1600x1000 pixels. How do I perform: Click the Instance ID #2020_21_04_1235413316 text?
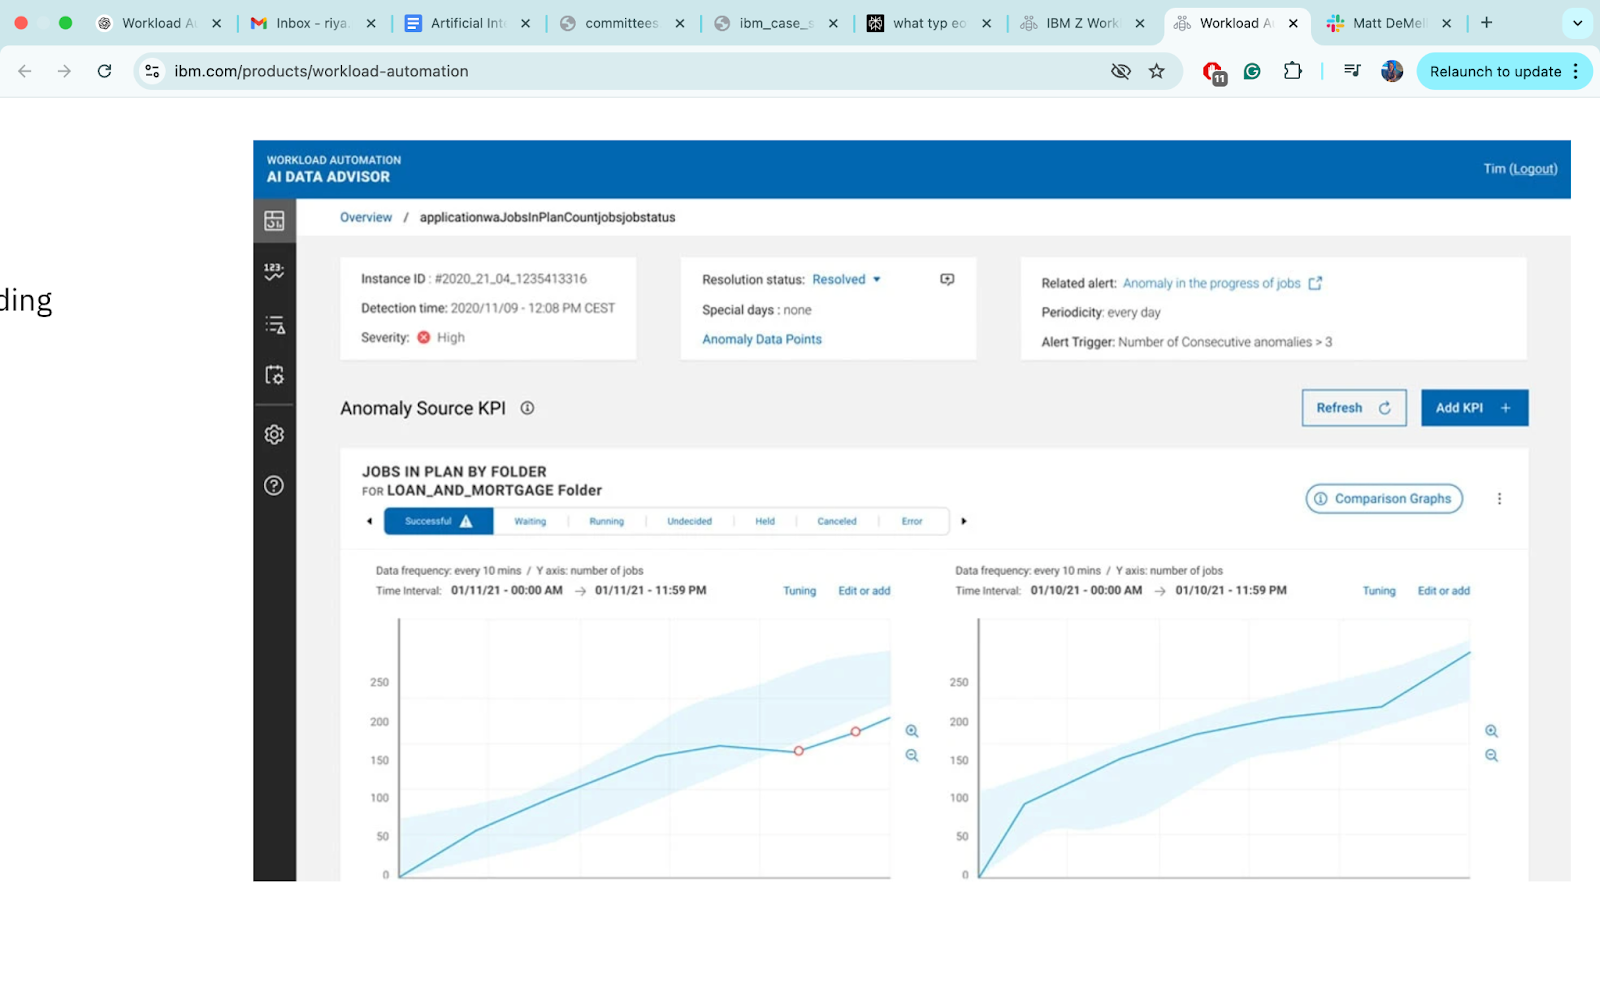click(474, 279)
